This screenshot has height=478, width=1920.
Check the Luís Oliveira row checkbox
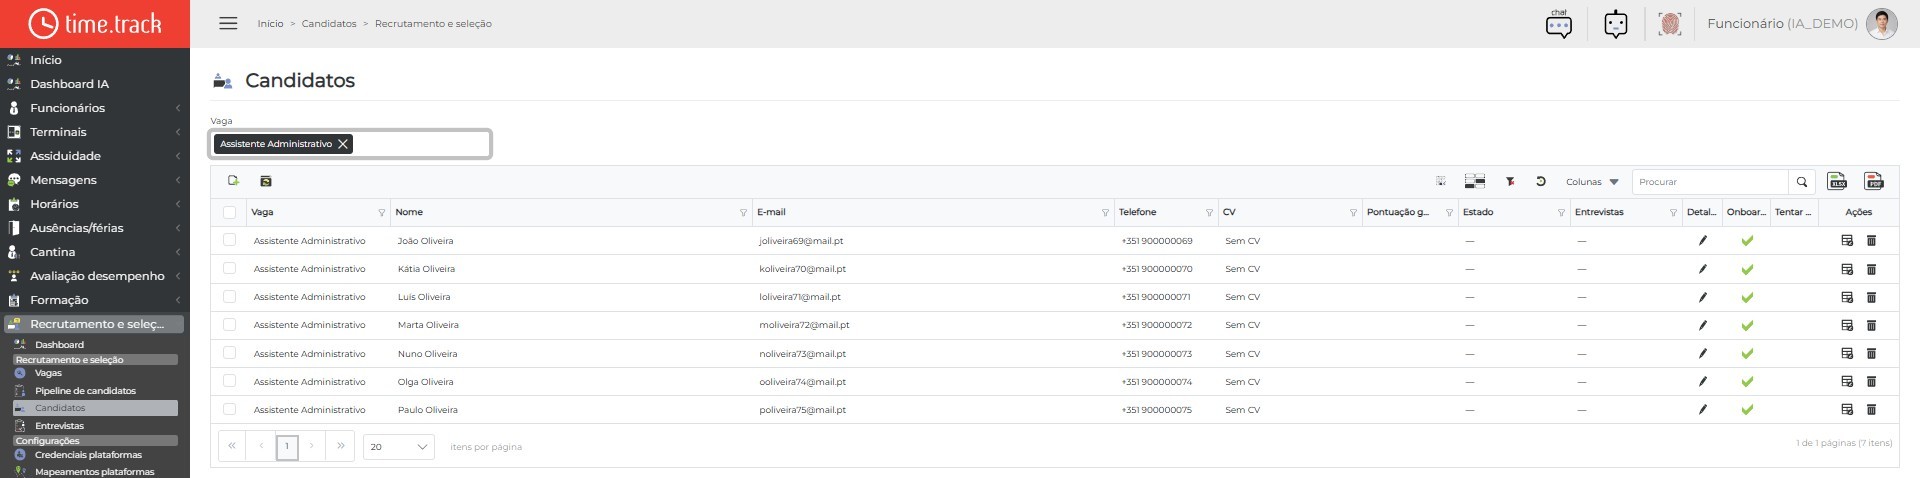tap(230, 296)
